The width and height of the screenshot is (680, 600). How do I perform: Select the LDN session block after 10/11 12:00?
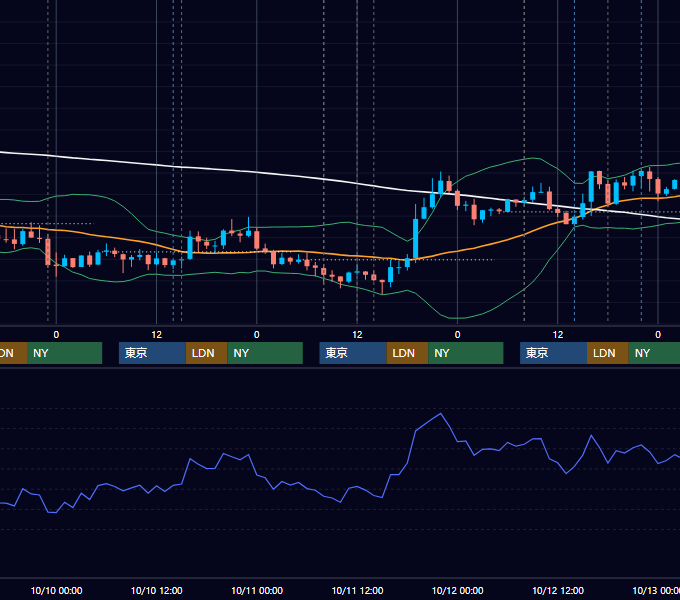[407, 353]
